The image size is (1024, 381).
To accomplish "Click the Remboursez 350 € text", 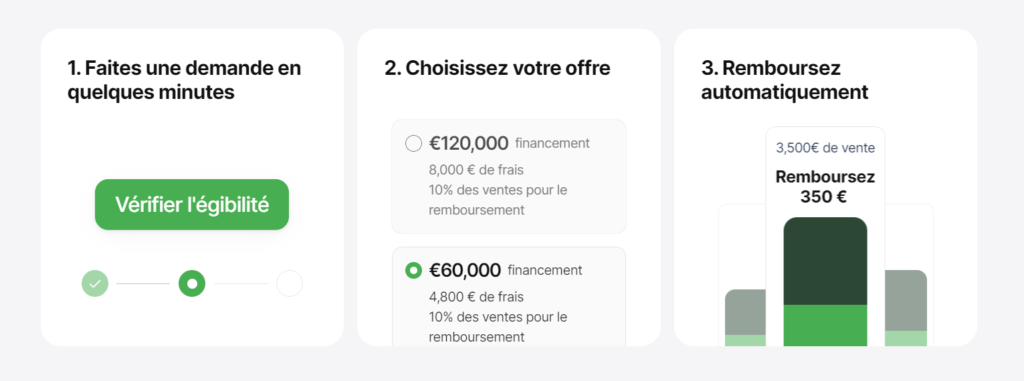I will [825, 186].
